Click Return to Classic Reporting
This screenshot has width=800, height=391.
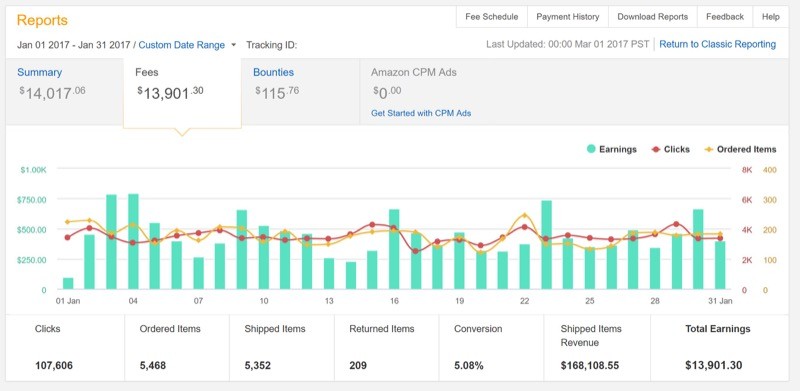pos(717,44)
